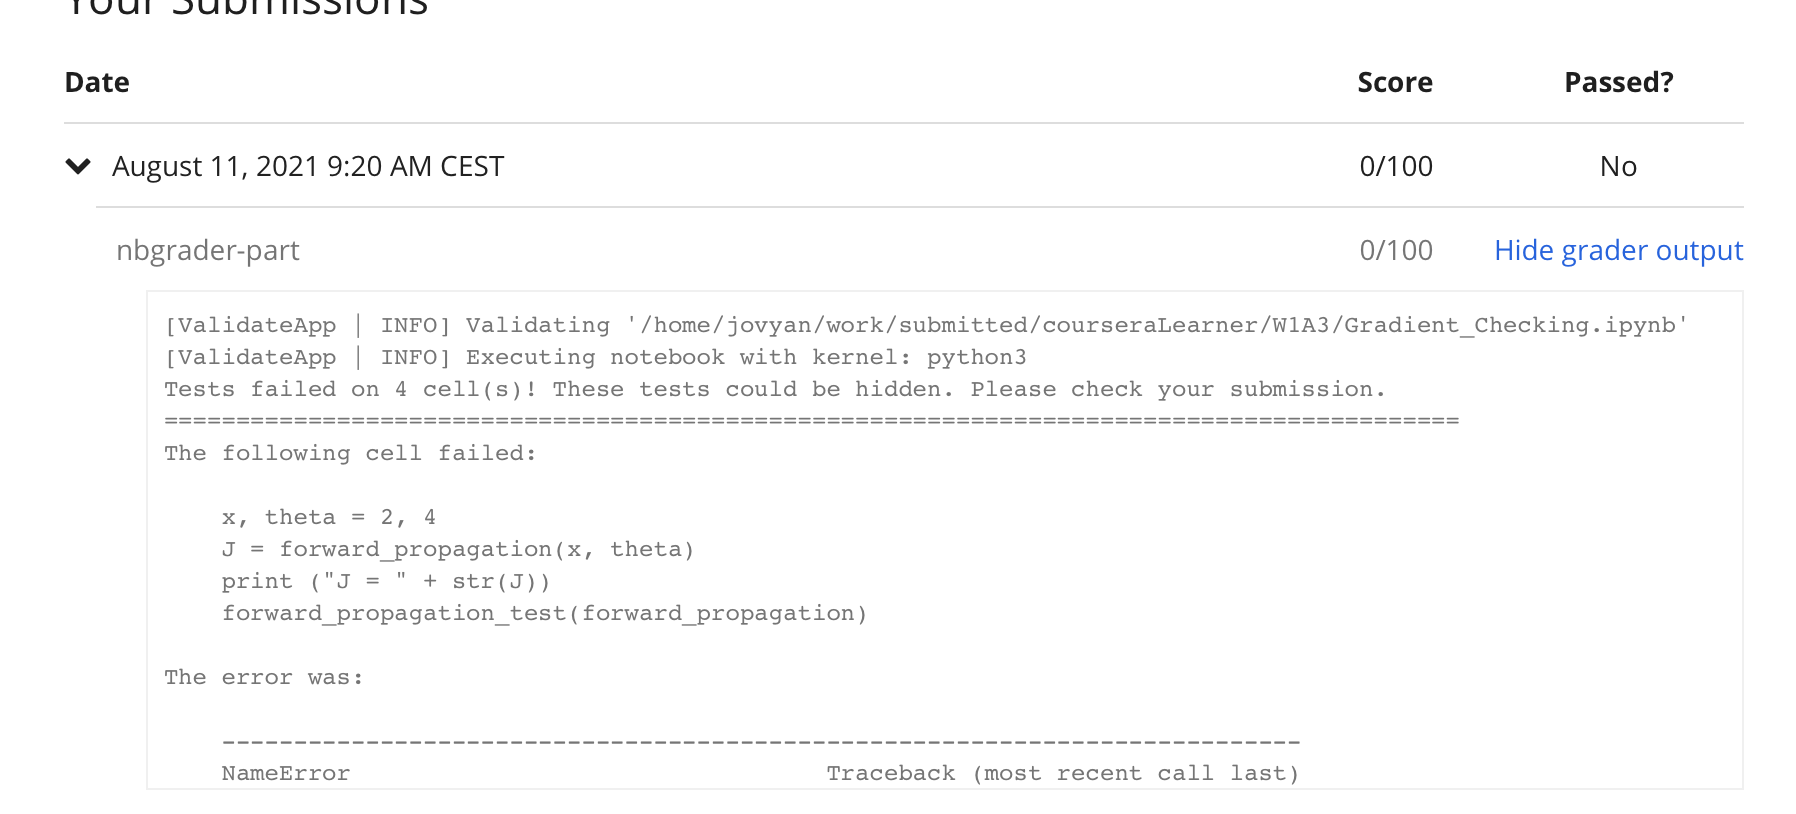This screenshot has height=814, width=1796.
Task: Click the print "J = " code line
Action: (385, 581)
